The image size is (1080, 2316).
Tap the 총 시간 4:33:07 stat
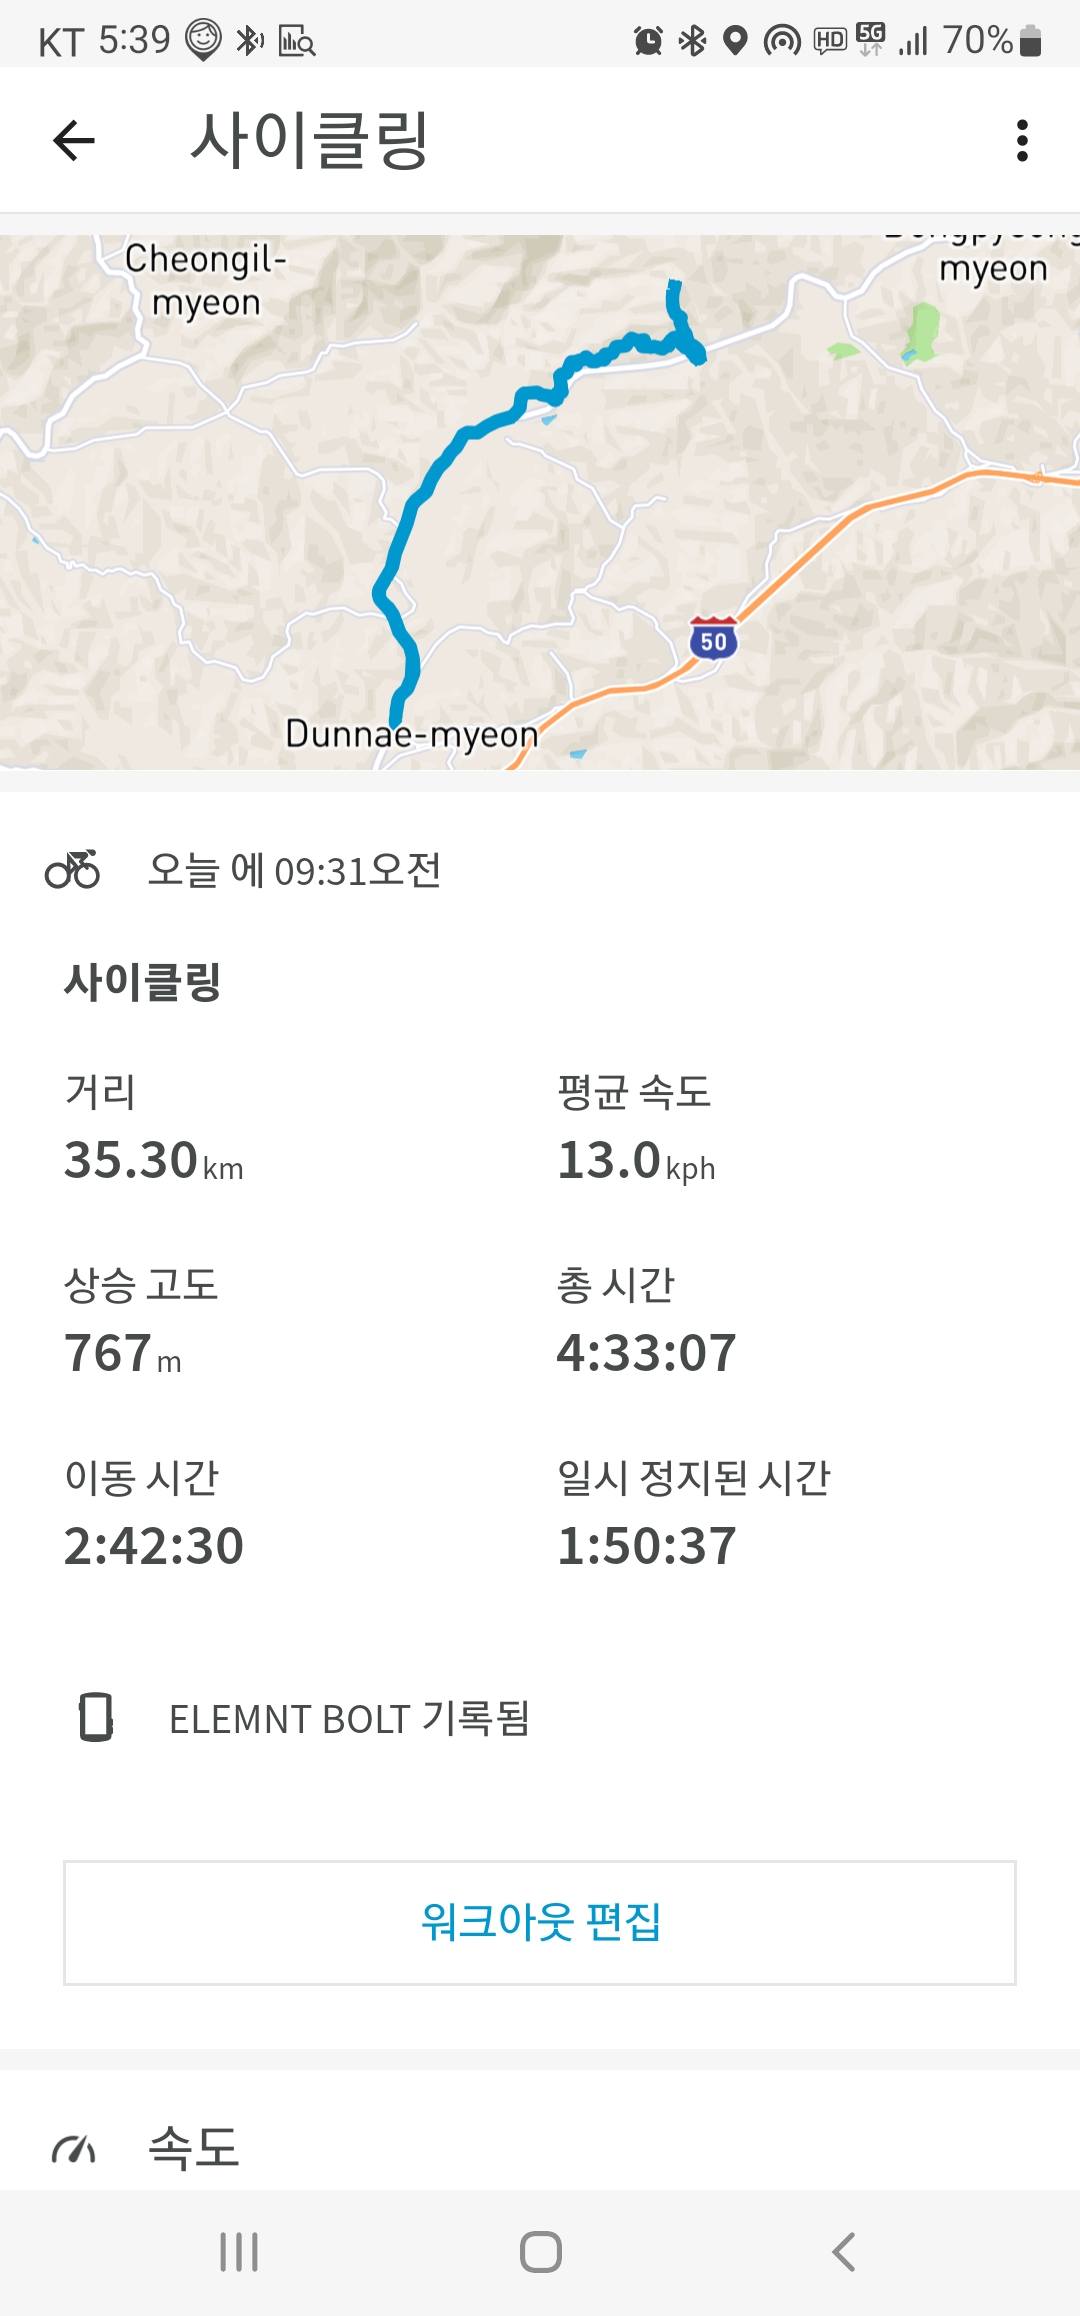click(646, 1320)
